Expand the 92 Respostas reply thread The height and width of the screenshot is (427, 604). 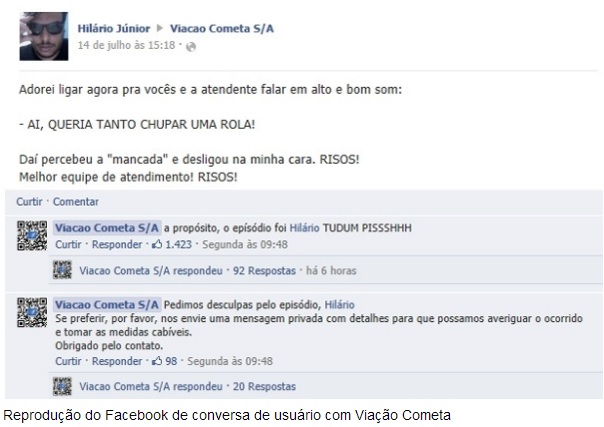[x=264, y=271]
